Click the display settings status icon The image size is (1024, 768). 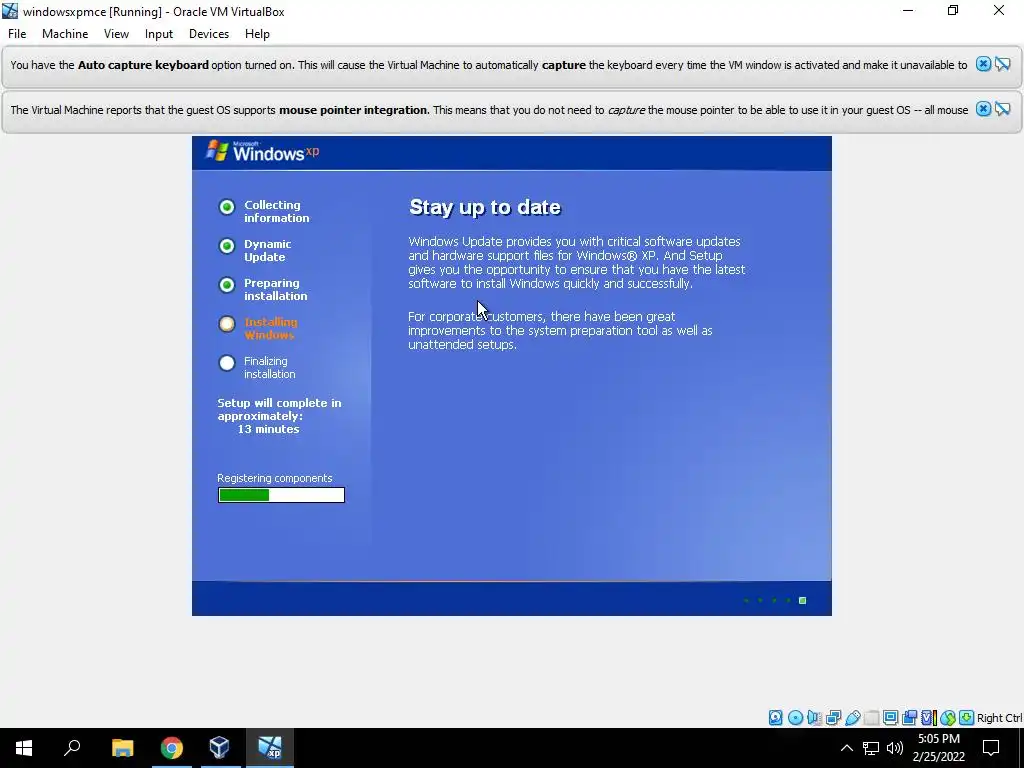click(x=890, y=718)
